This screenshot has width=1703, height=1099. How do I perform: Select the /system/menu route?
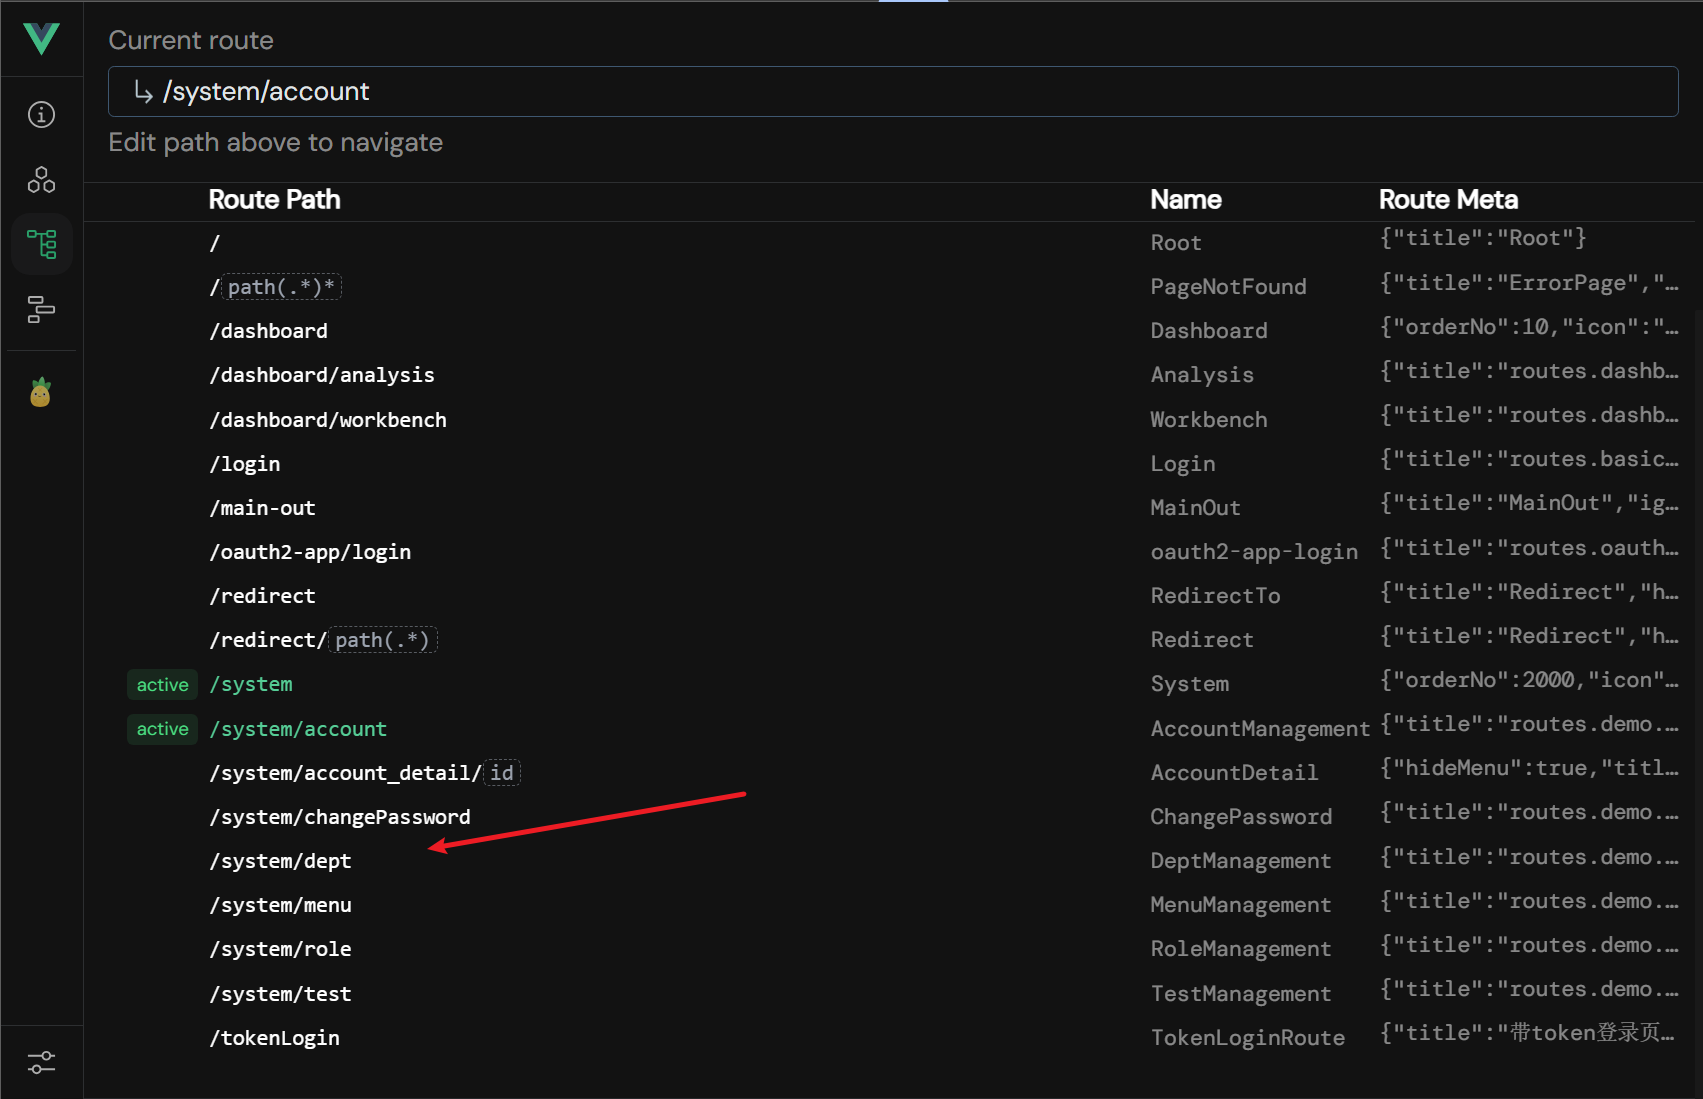coord(280,905)
